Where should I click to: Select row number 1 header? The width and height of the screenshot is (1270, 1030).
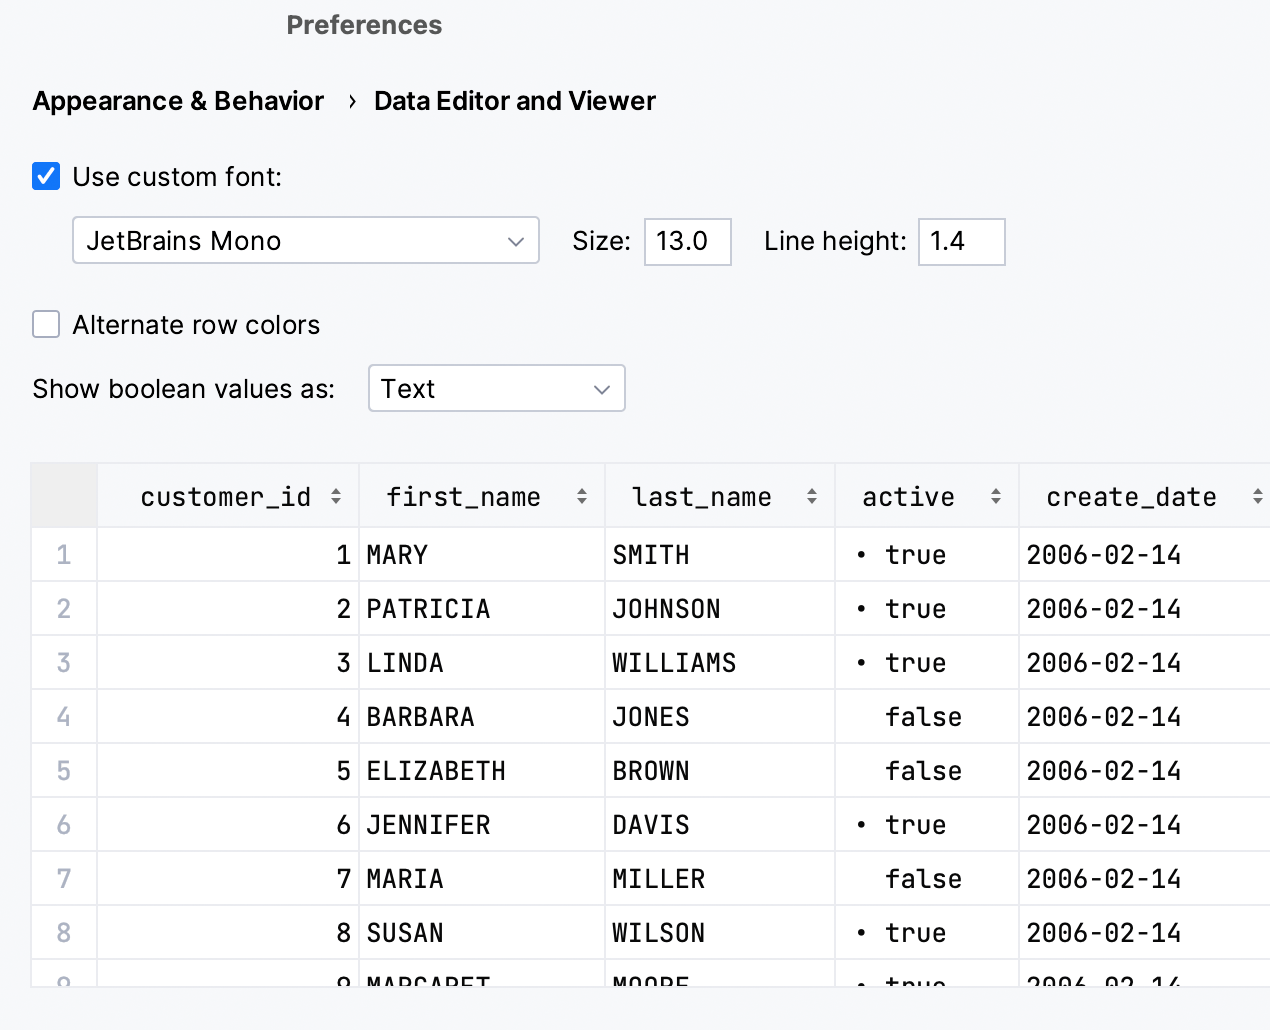click(x=64, y=555)
